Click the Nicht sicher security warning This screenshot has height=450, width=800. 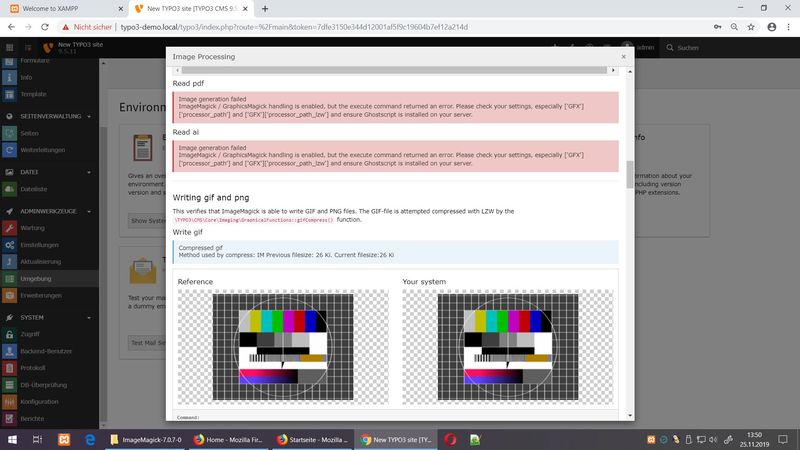87,27
